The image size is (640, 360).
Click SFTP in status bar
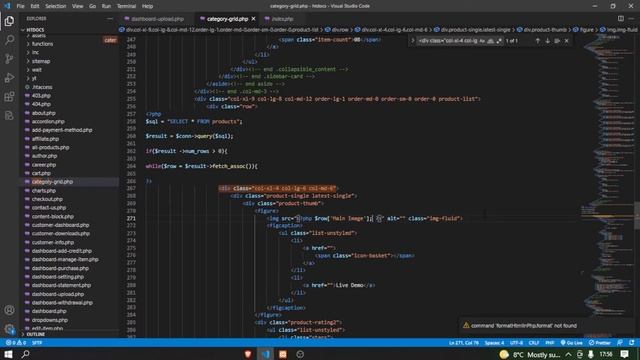click(37, 343)
